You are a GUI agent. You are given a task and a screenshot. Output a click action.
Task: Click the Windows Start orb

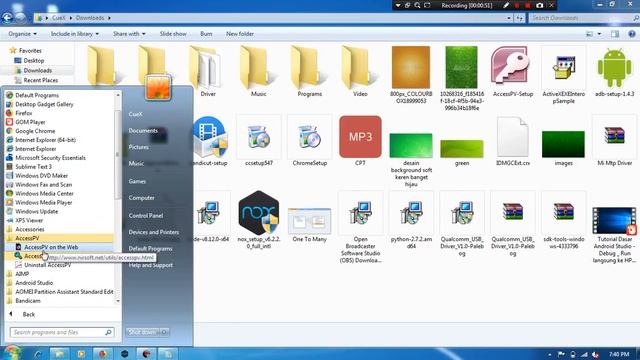coord(11,353)
